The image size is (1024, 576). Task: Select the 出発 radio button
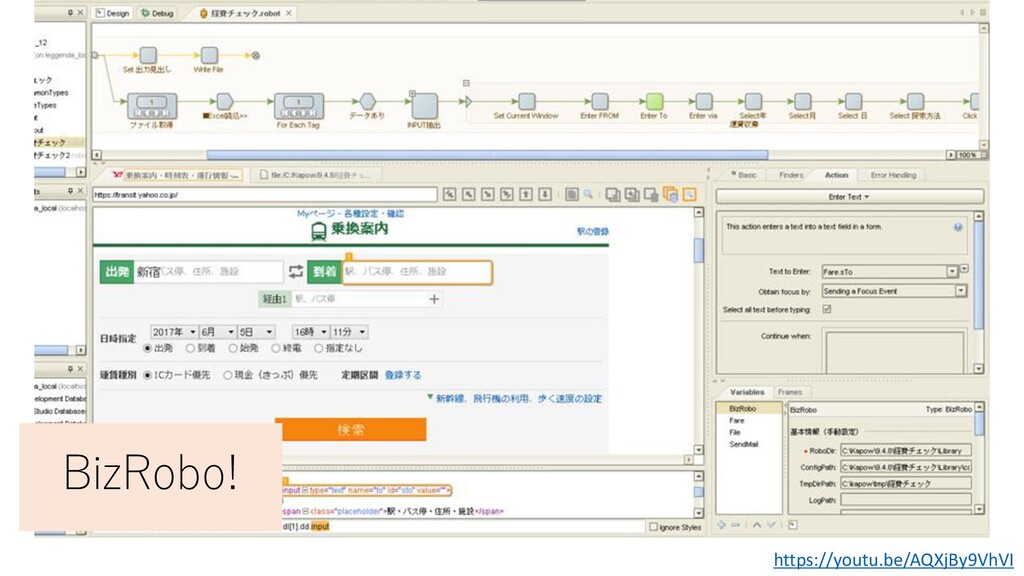148,349
